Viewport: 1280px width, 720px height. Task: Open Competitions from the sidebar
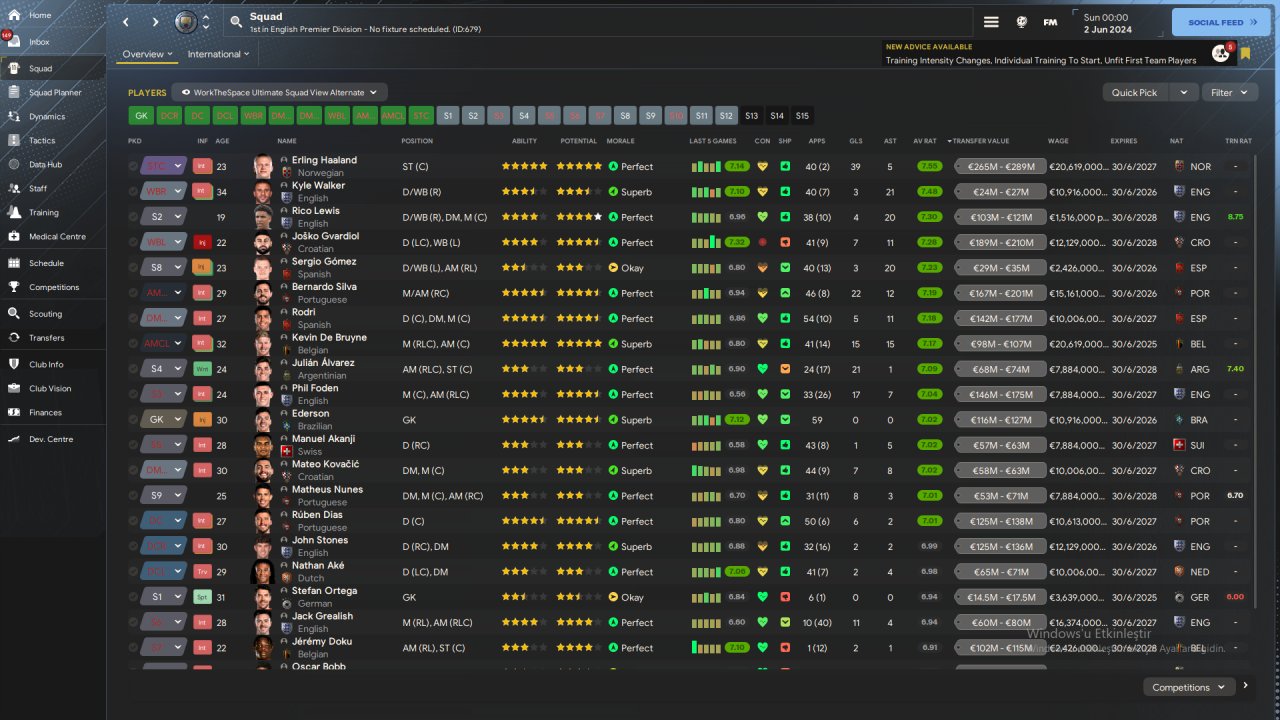[53, 287]
